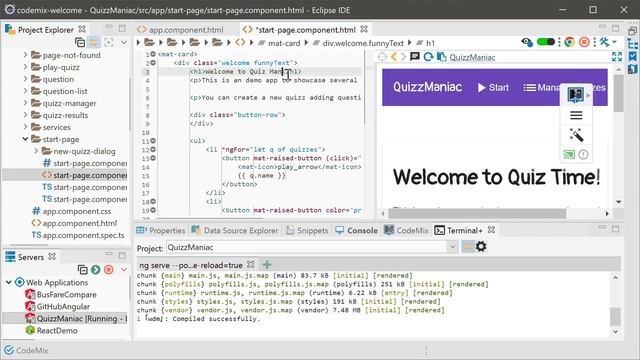
Task: Switch to the CodeMix tab
Action: [406, 231]
